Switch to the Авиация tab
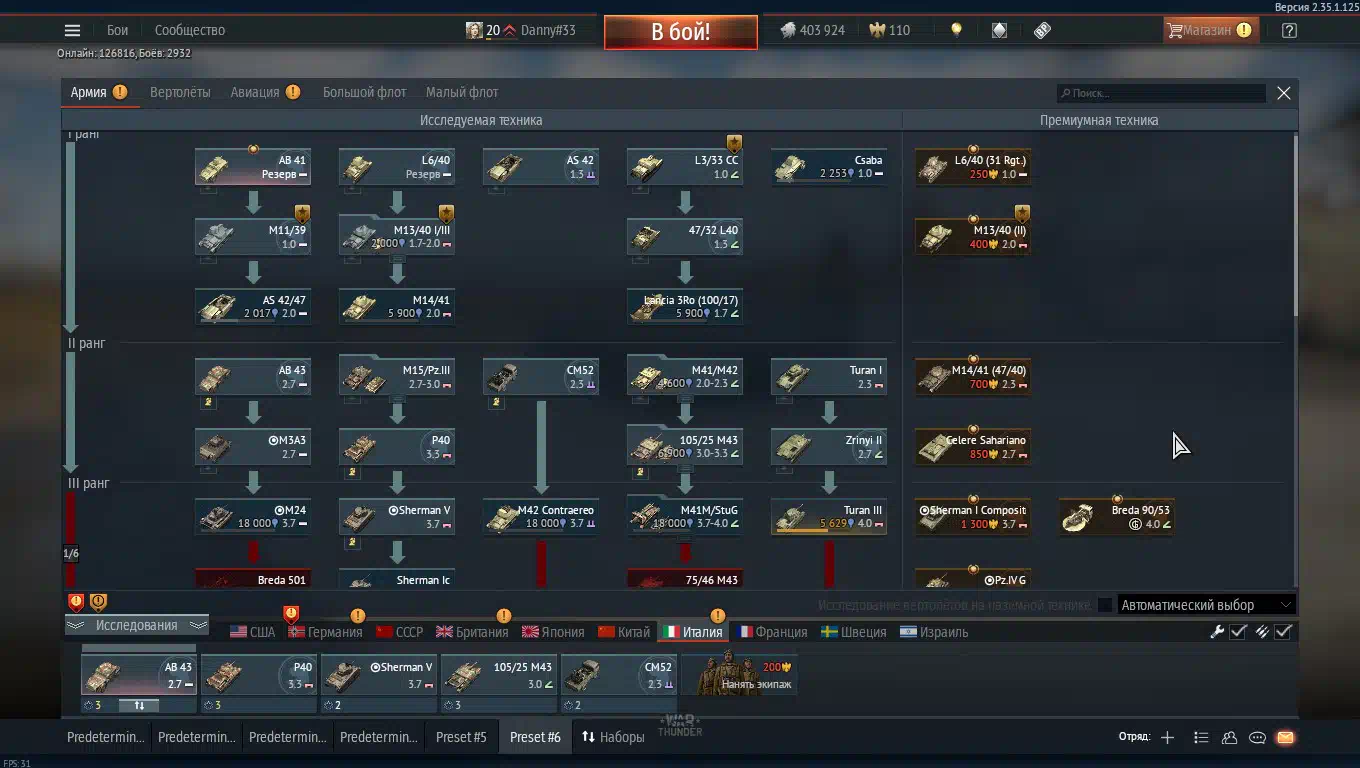The image size is (1360, 768). pyautogui.click(x=265, y=92)
